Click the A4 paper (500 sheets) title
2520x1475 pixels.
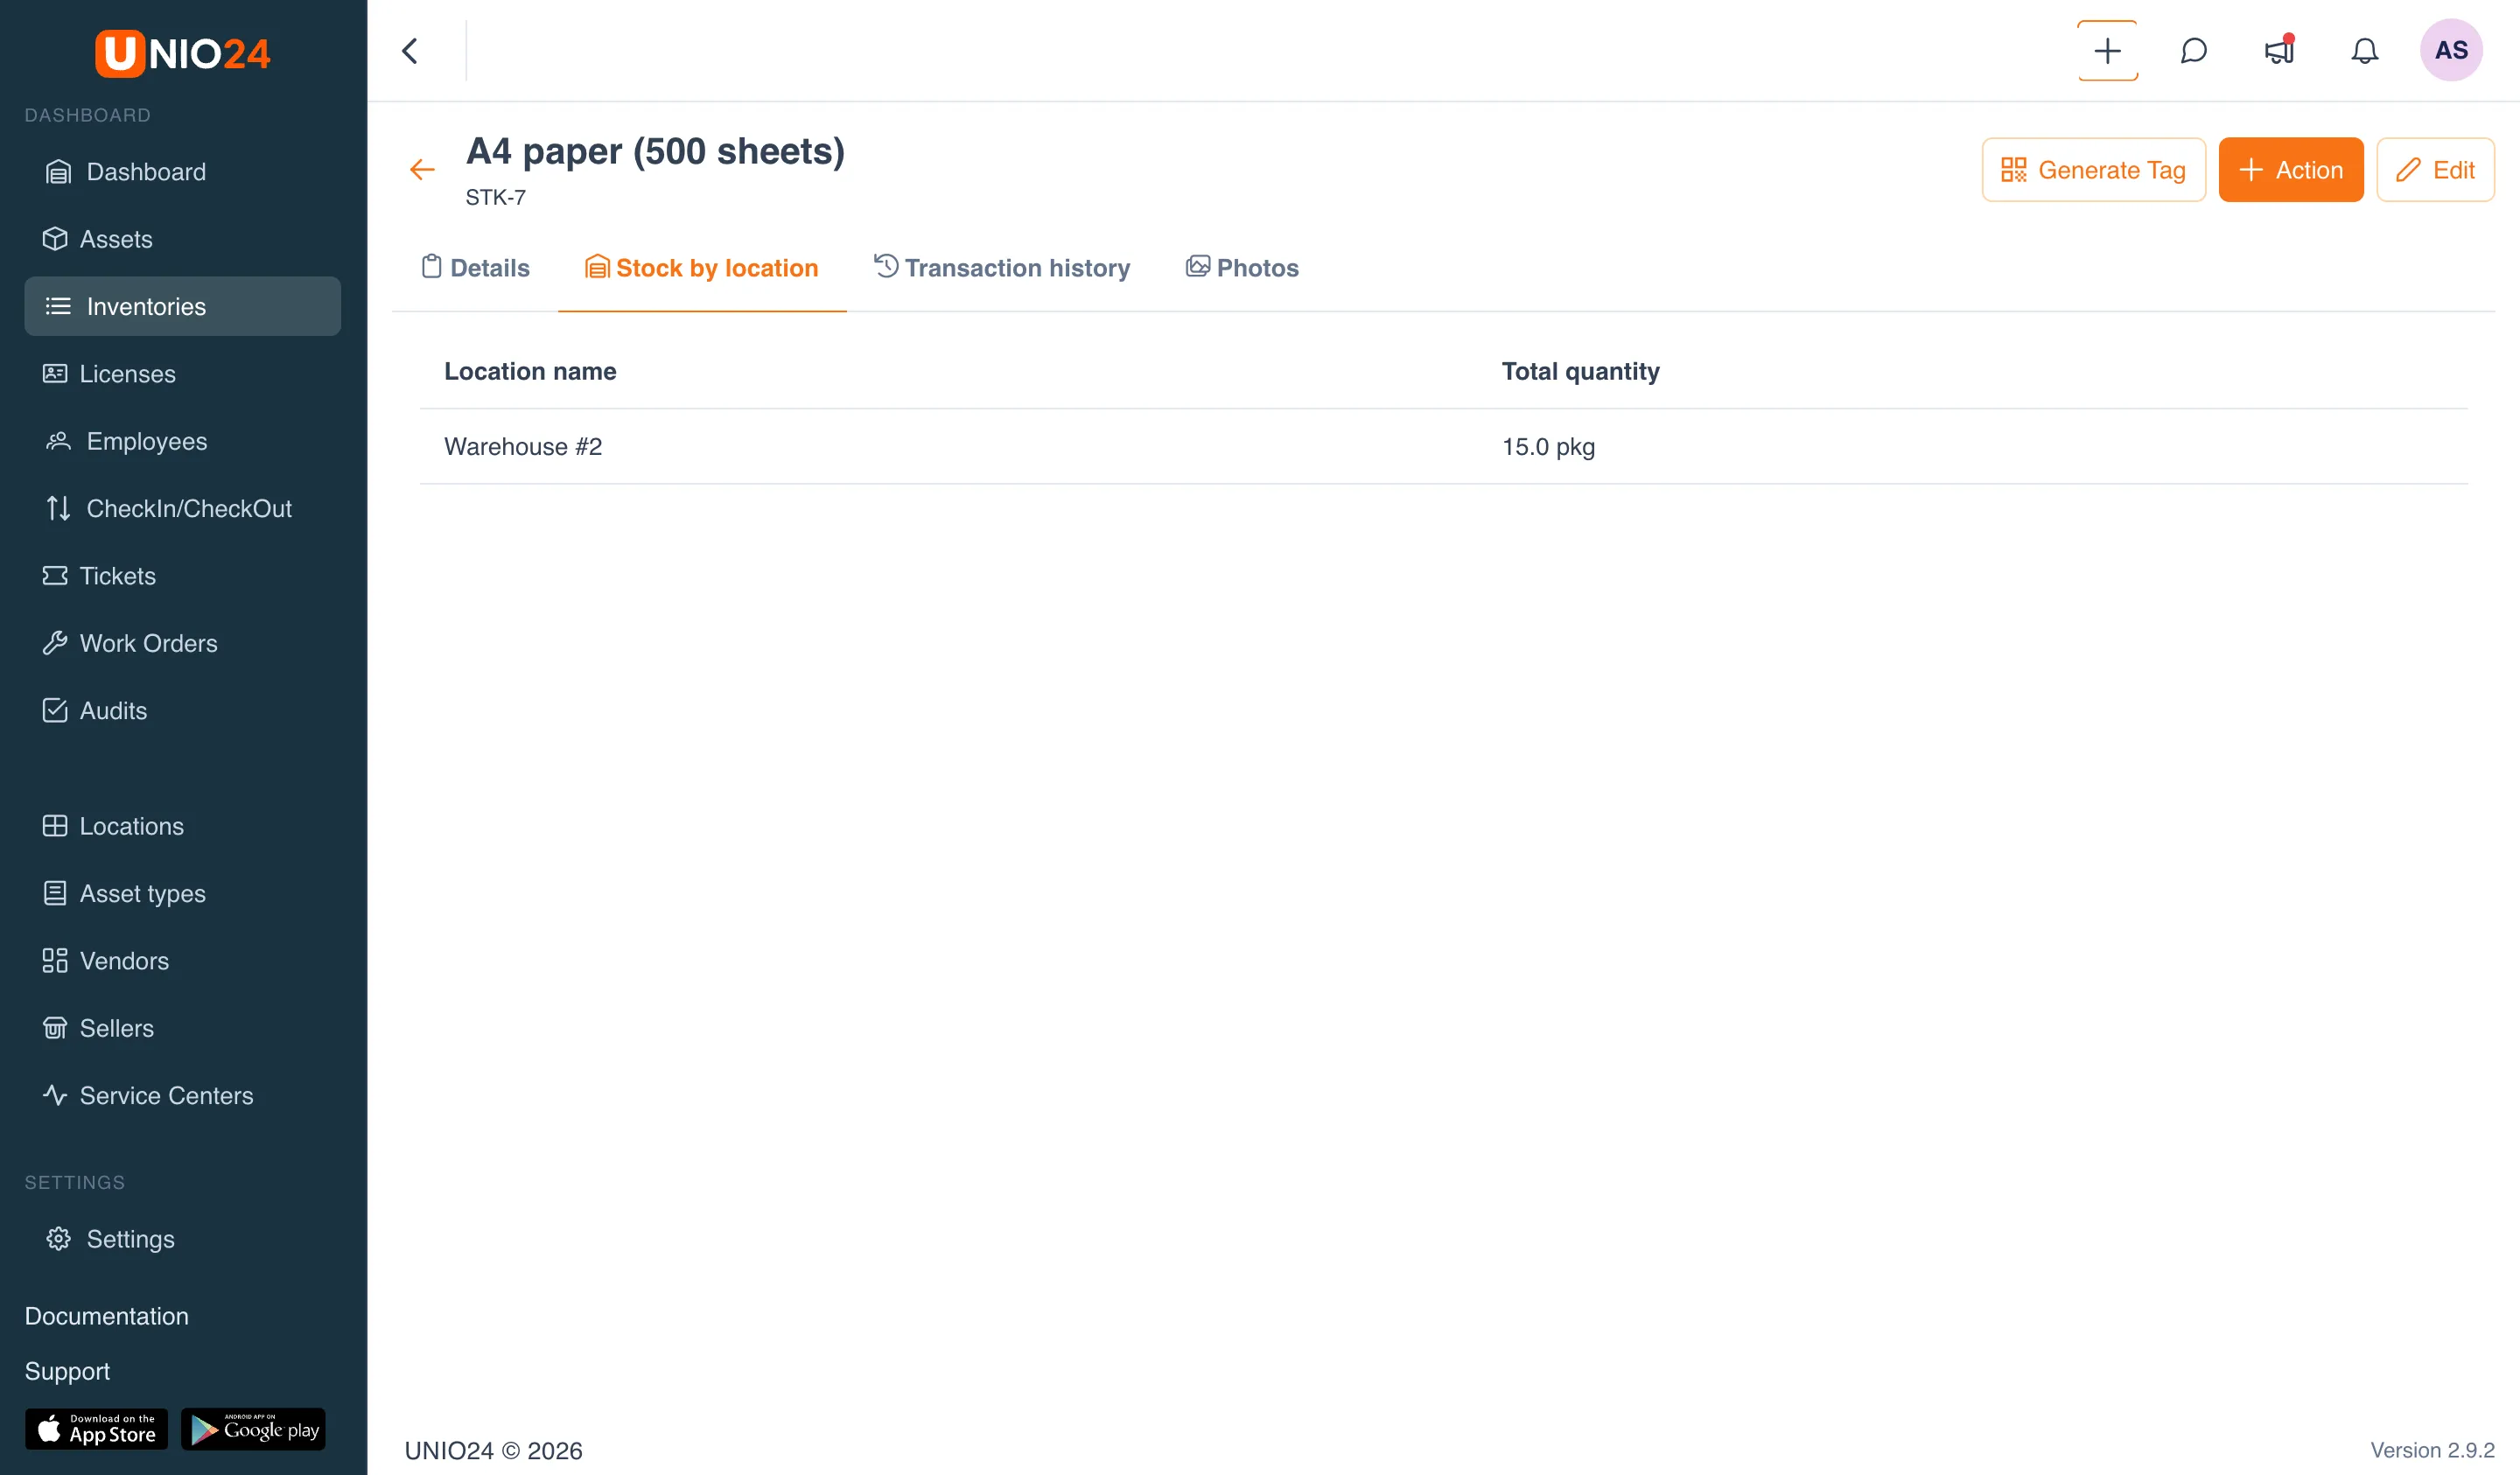click(x=655, y=151)
